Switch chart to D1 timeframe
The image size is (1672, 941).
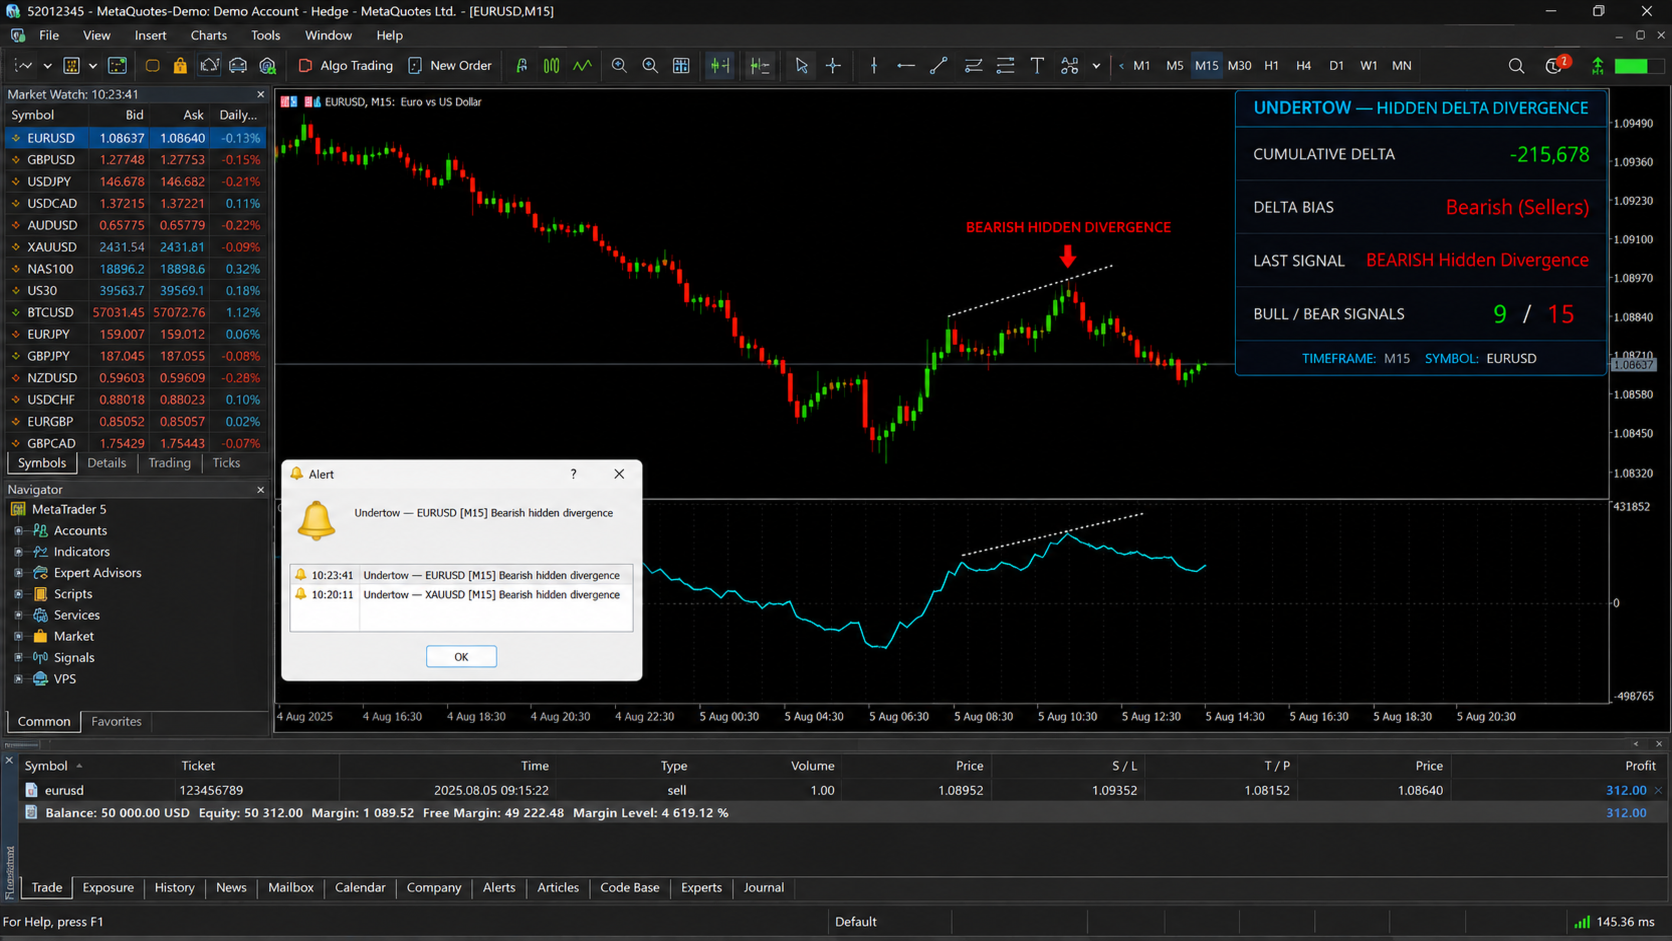click(1336, 65)
